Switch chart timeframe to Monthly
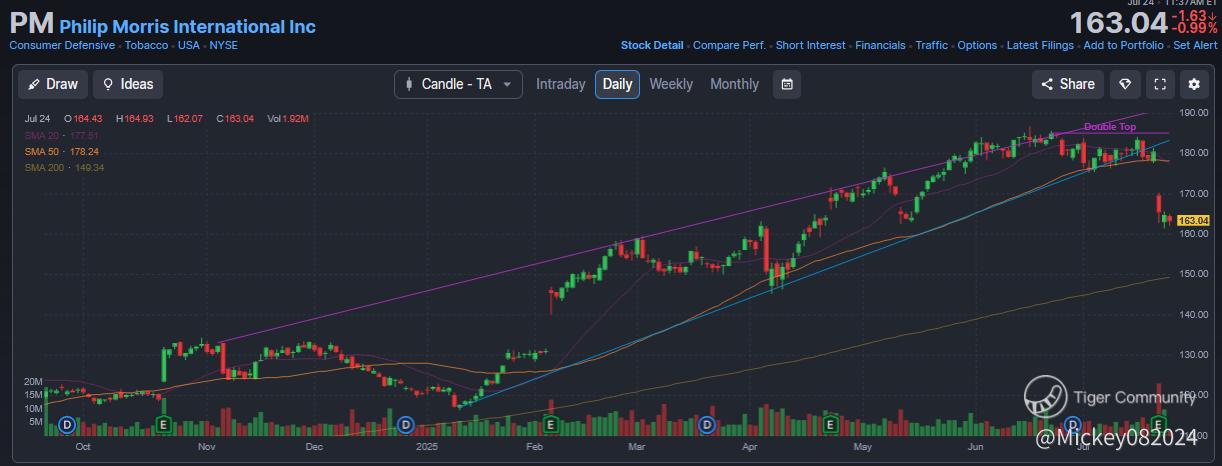This screenshot has height=466, width=1222. point(734,84)
